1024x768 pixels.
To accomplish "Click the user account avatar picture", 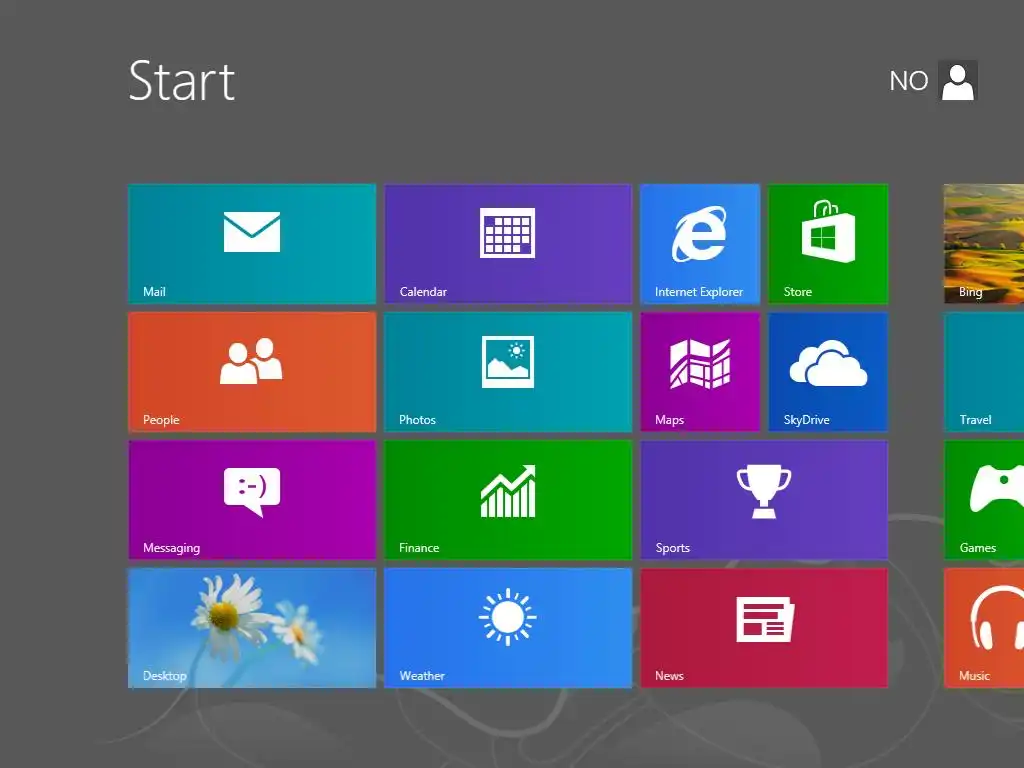I will (x=957, y=80).
